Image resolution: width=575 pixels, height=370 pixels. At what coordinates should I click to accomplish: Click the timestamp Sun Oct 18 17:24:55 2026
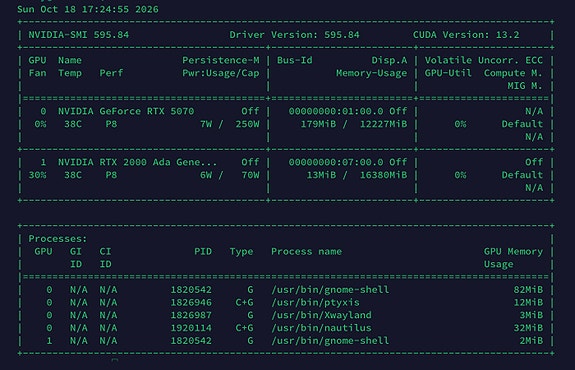[88, 9]
